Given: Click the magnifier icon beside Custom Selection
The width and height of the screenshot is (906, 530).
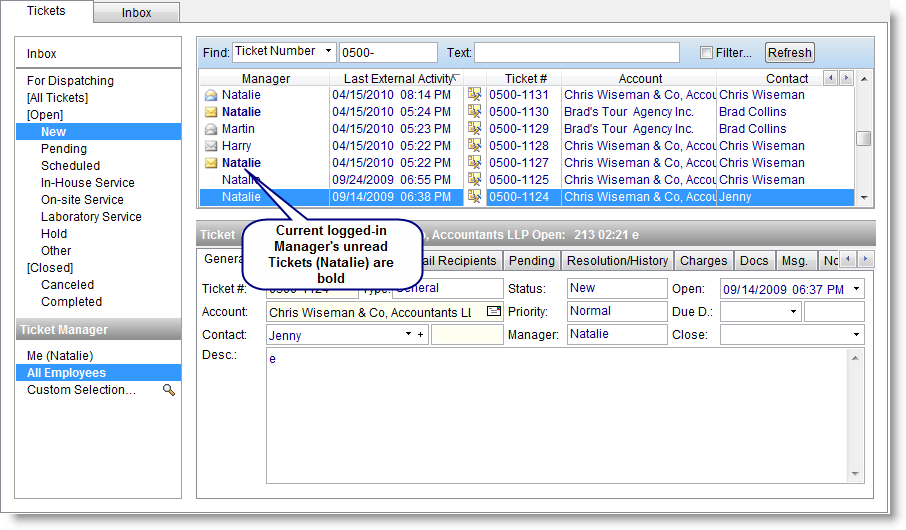Looking at the screenshot, I should tap(169, 390).
